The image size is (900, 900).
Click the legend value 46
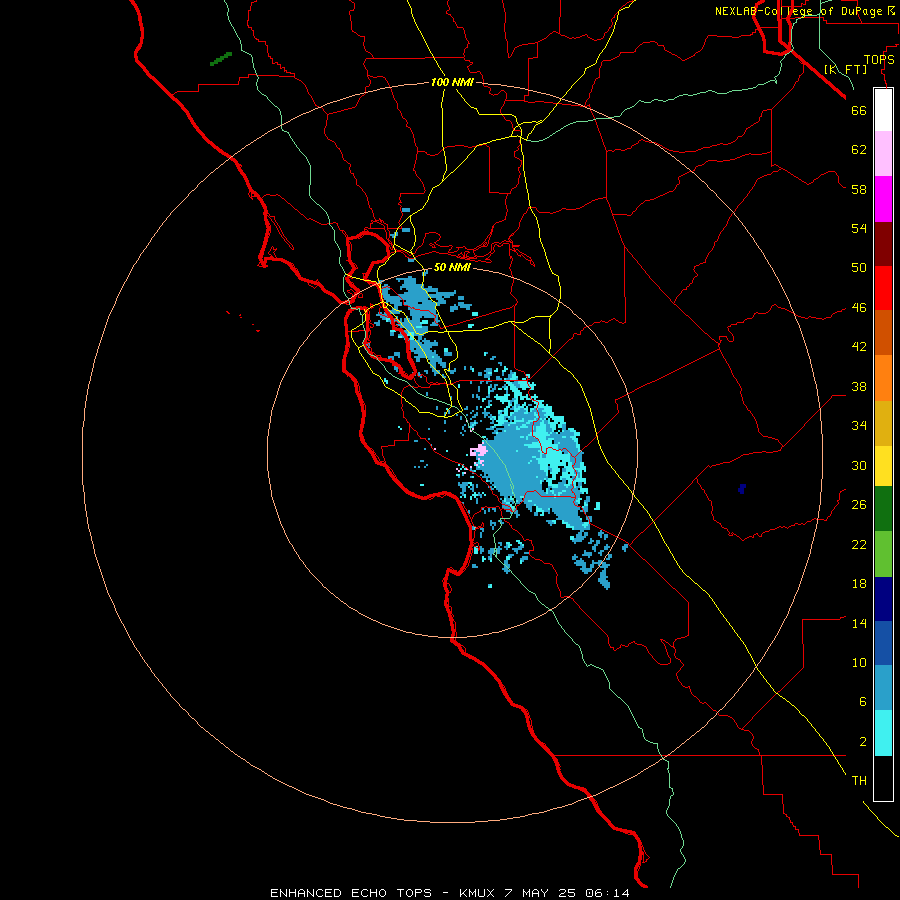(x=859, y=308)
